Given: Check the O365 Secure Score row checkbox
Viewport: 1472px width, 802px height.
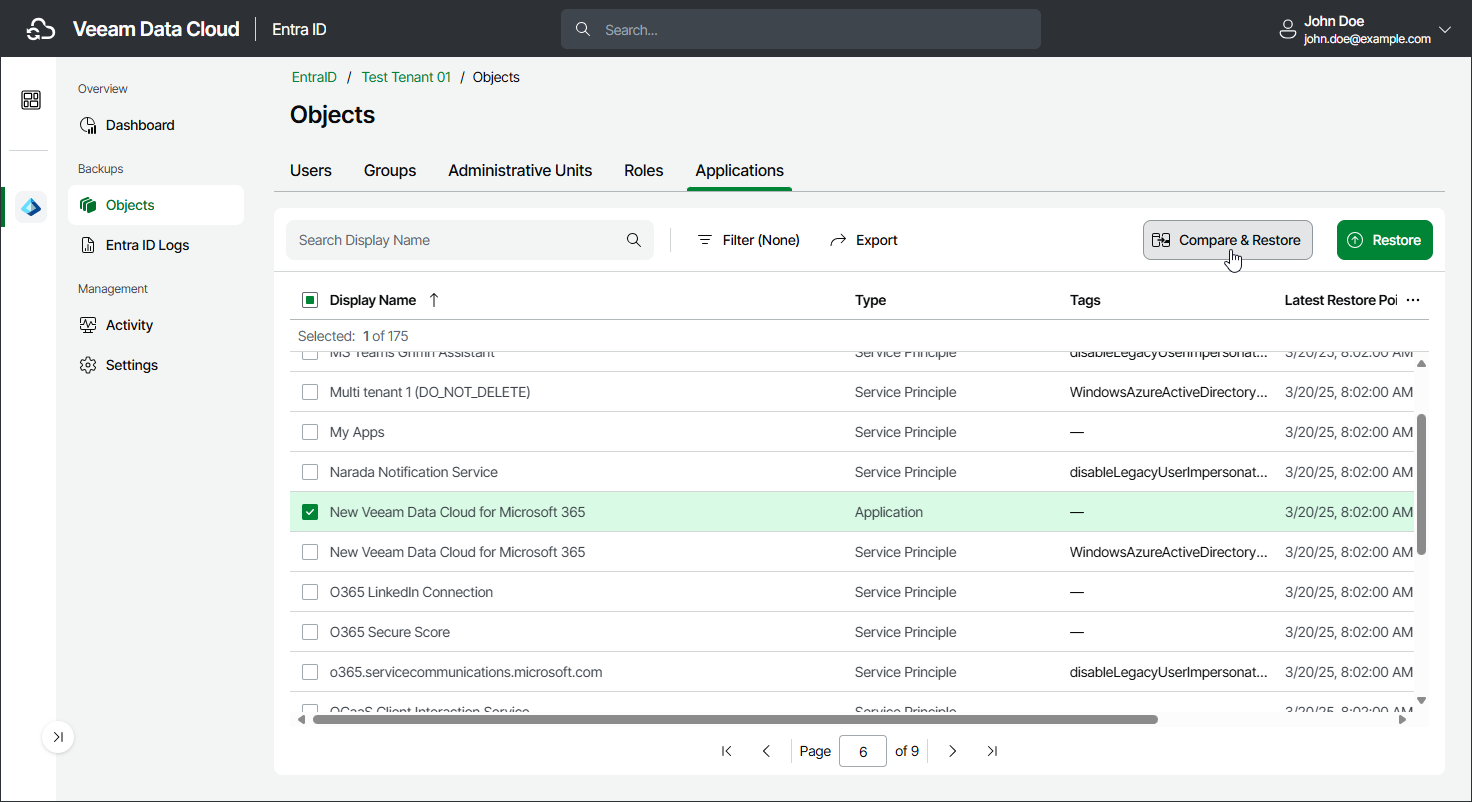Looking at the screenshot, I should click(x=310, y=632).
